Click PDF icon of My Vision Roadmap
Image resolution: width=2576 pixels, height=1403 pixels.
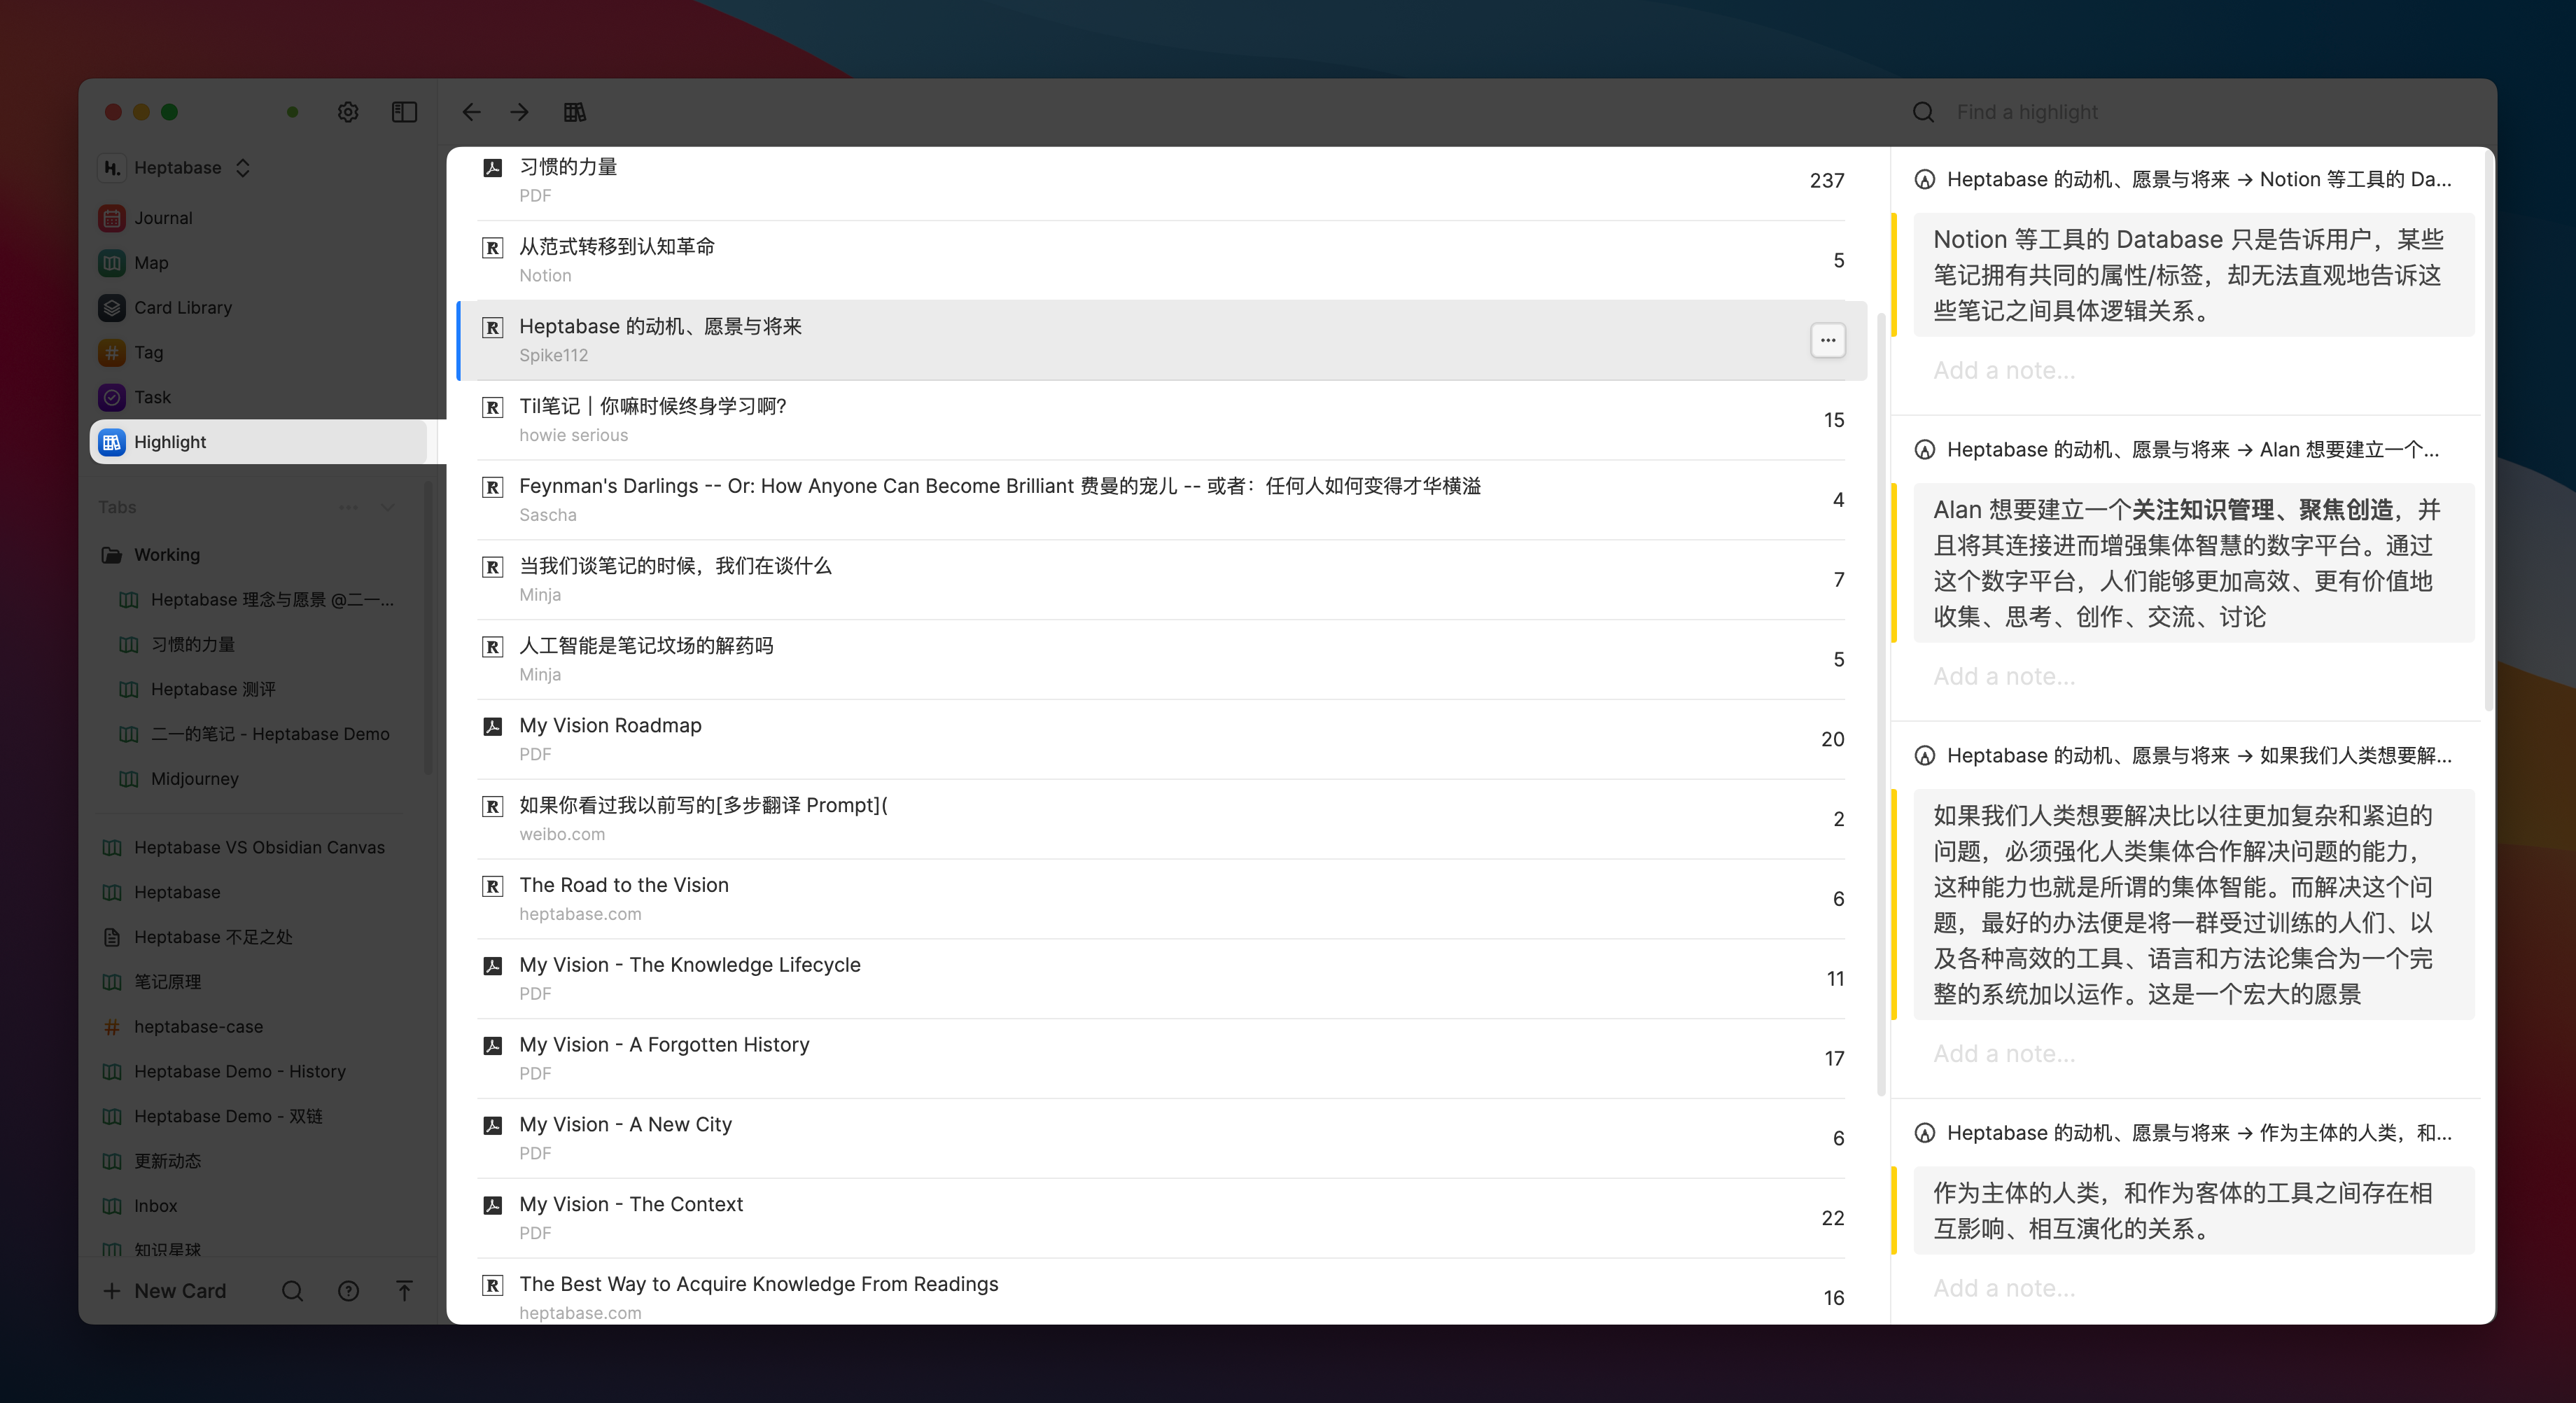493,727
